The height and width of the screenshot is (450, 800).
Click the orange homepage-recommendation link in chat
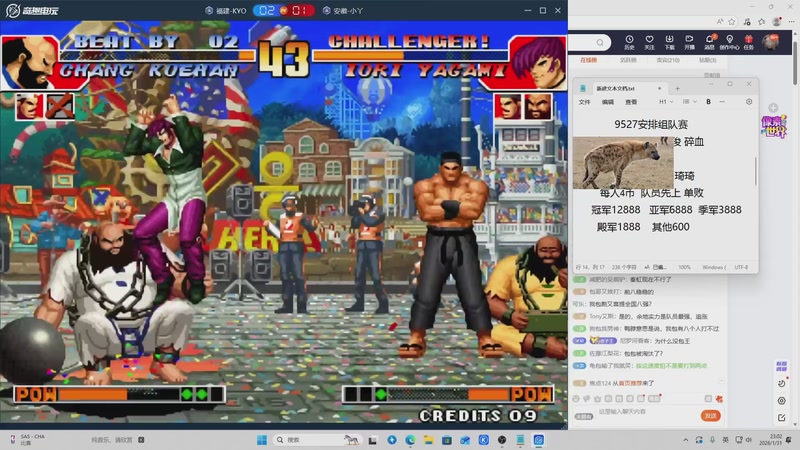point(630,383)
